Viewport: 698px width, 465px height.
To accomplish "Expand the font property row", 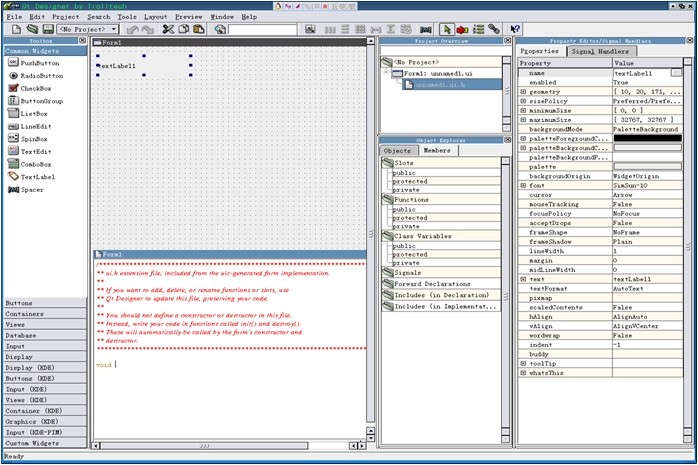I will pyautogui.click(x=523, y=186).
